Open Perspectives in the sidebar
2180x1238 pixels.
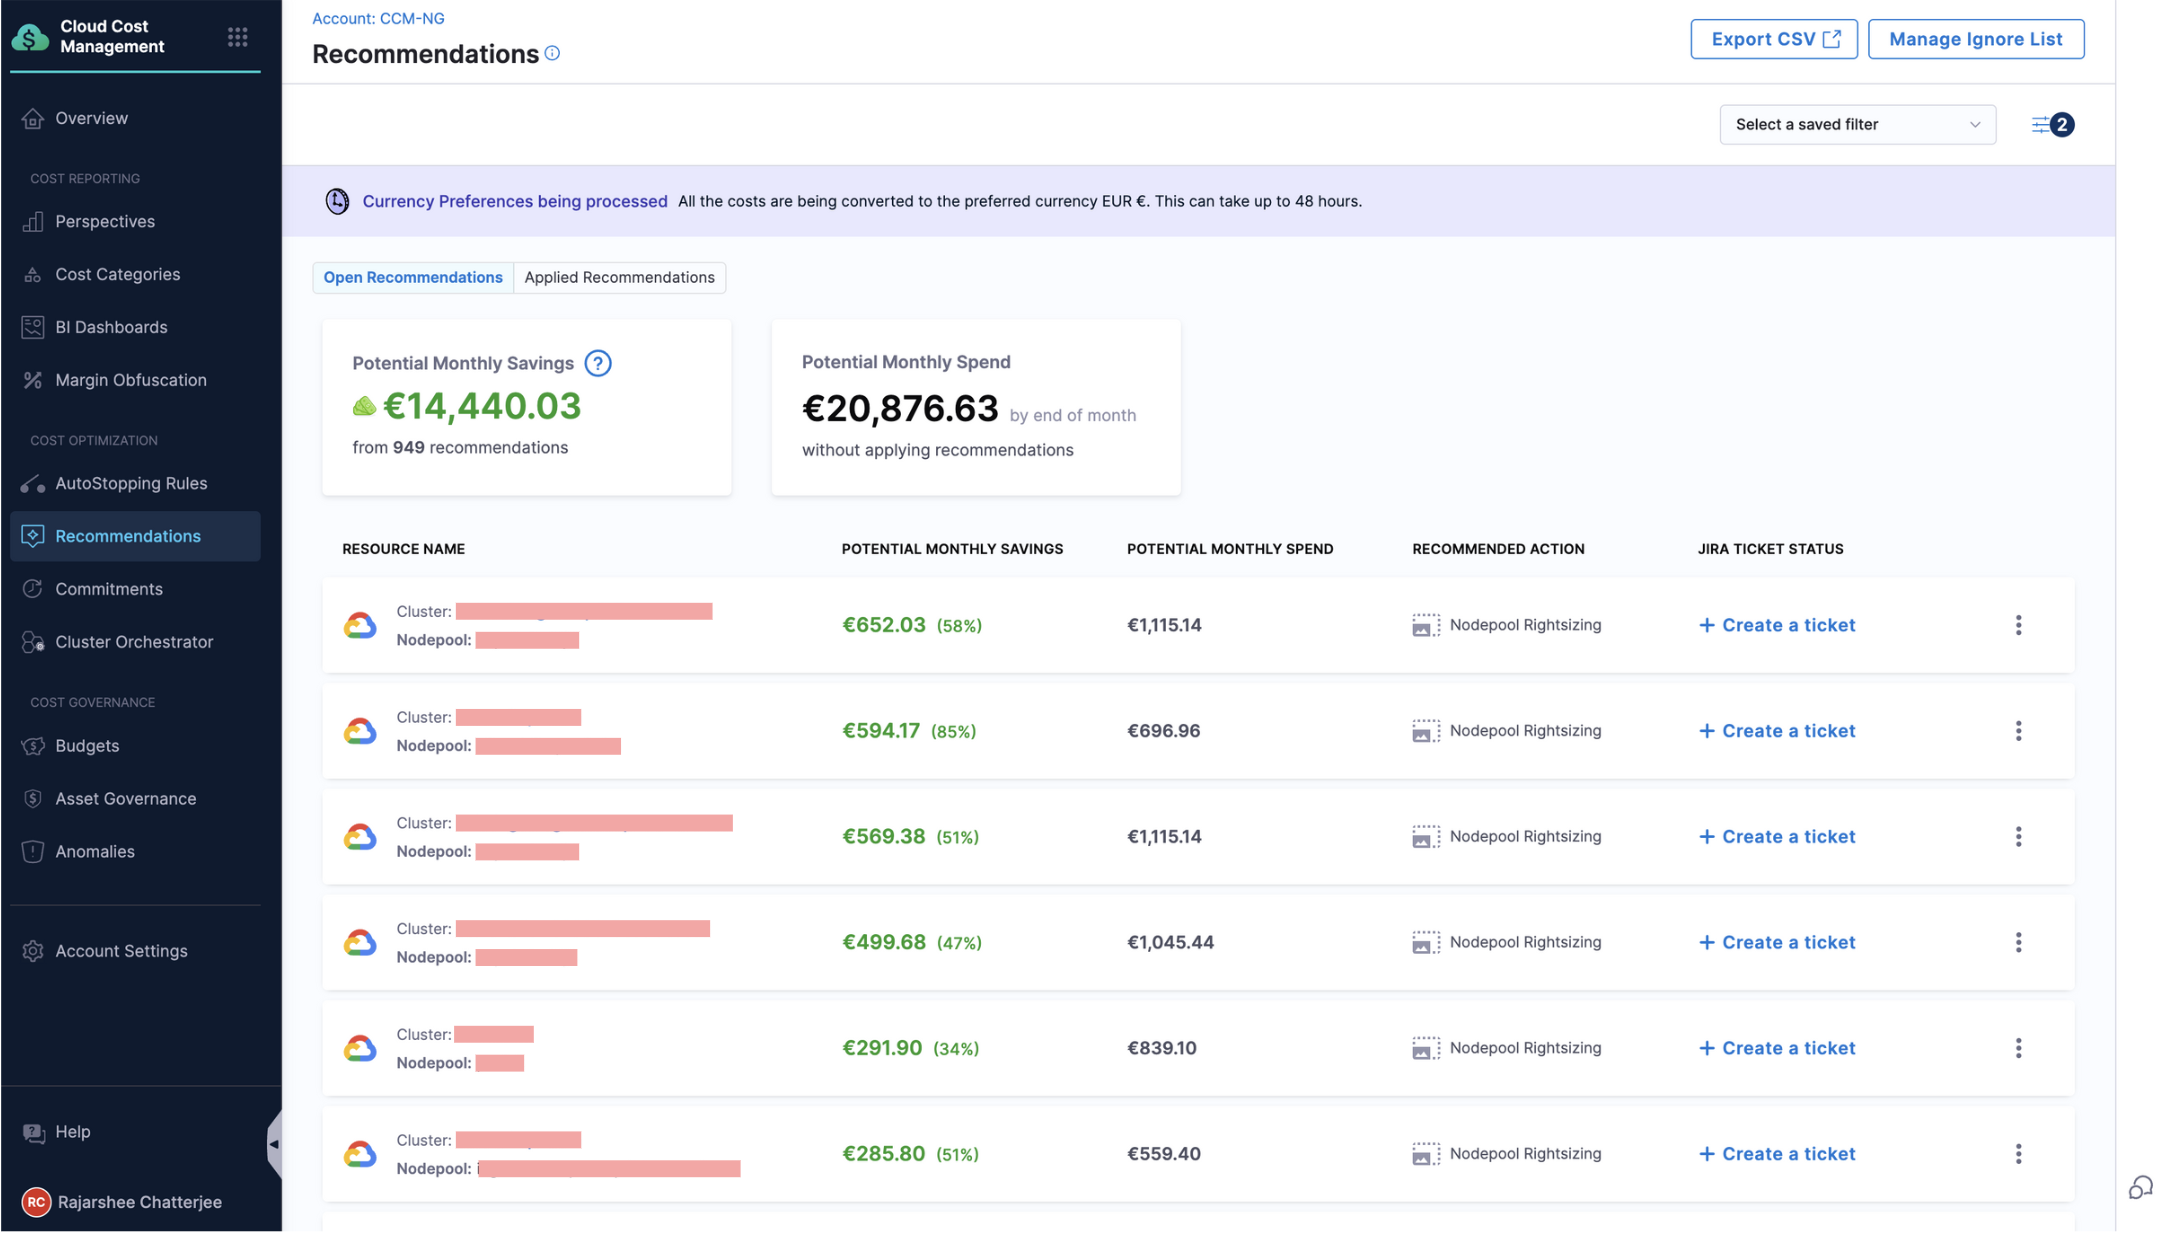[x=105, y=221]
